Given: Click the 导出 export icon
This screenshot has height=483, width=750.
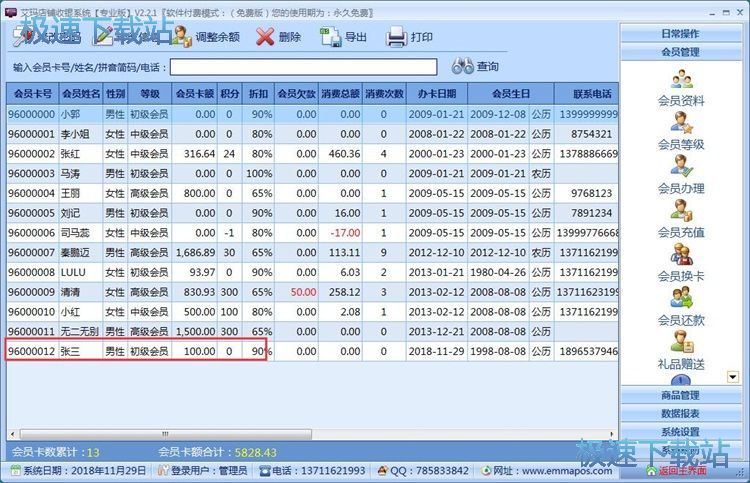Looking at the screenshot, I should pyautogui.click(x=331, y=37).
